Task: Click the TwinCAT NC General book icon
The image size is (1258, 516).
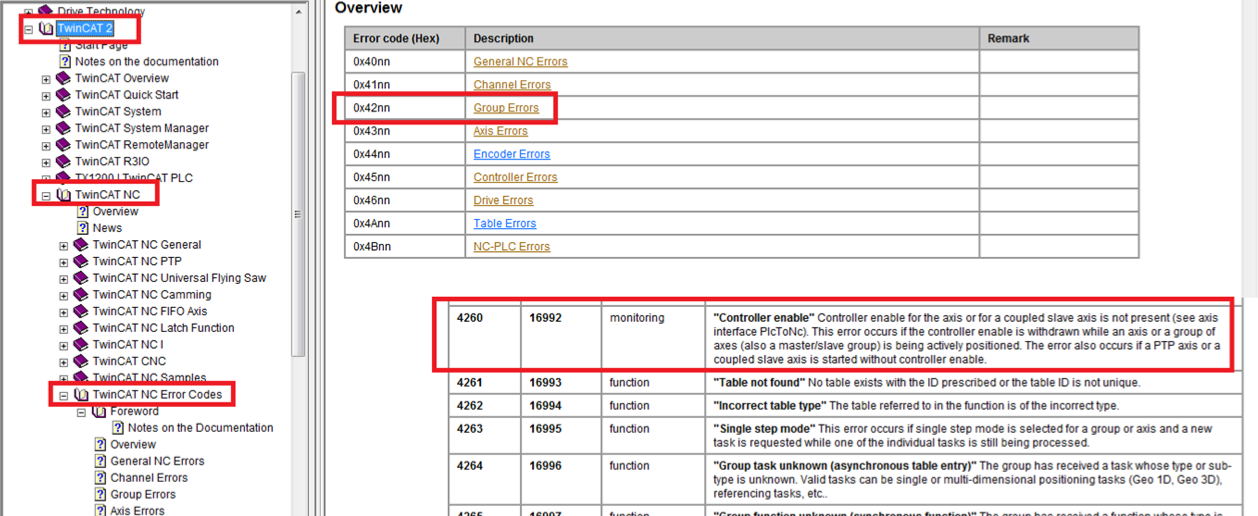Action: click(x=81, y=245)
